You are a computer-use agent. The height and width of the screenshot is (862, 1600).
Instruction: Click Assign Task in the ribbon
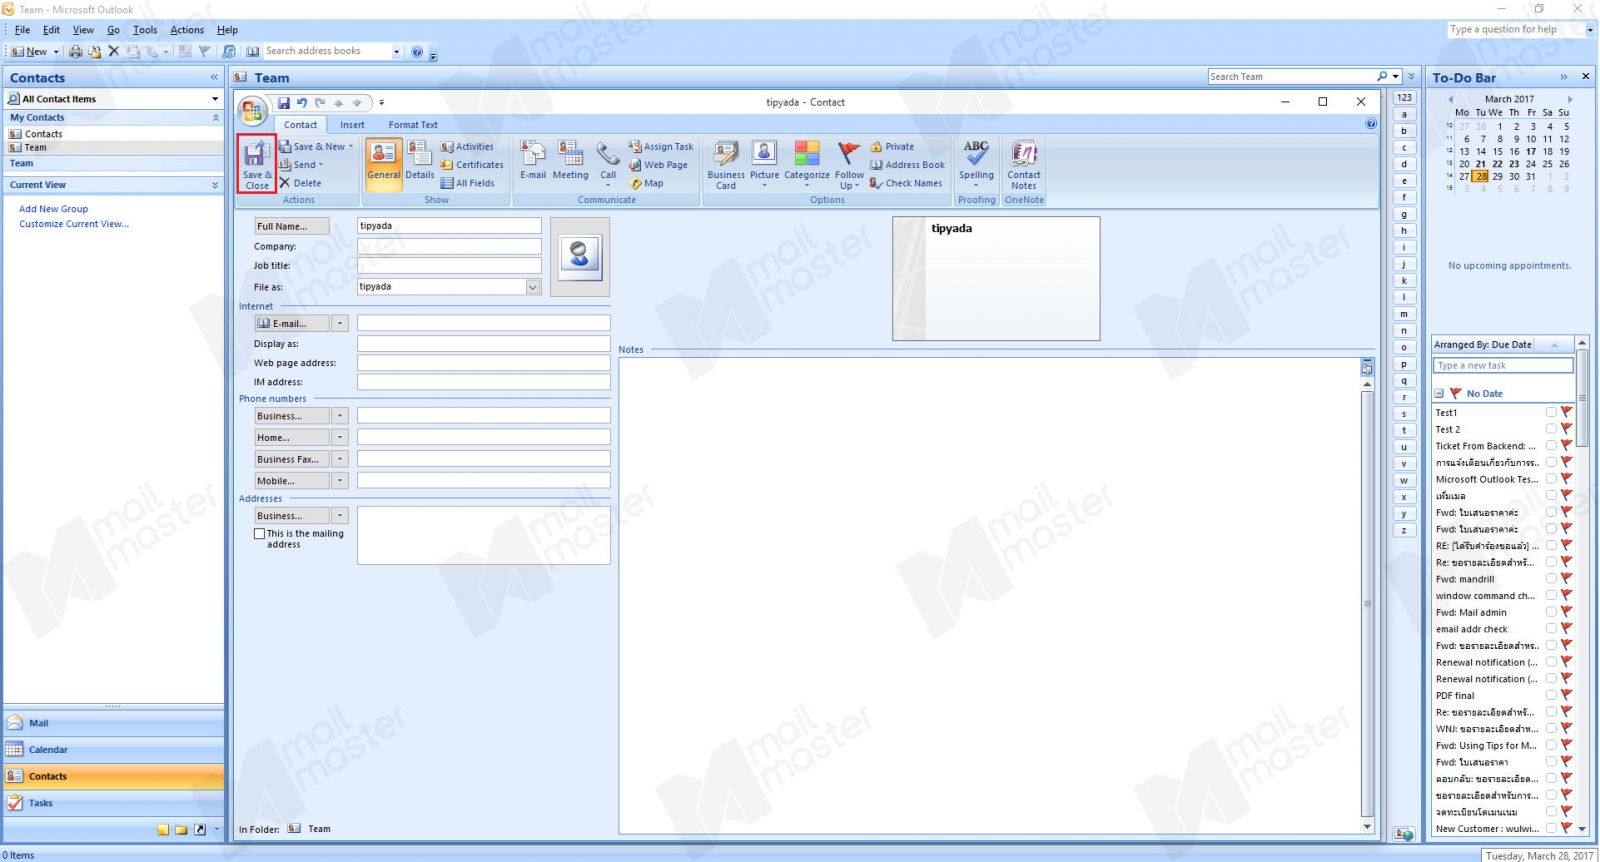(x=661, y=147)
